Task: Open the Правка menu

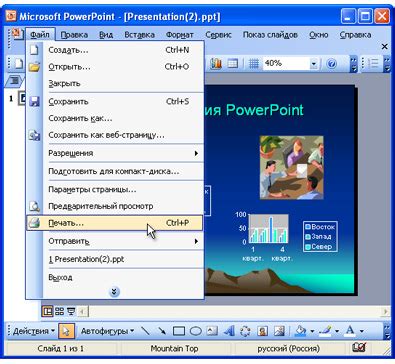Action: click(x=74, y=35)
